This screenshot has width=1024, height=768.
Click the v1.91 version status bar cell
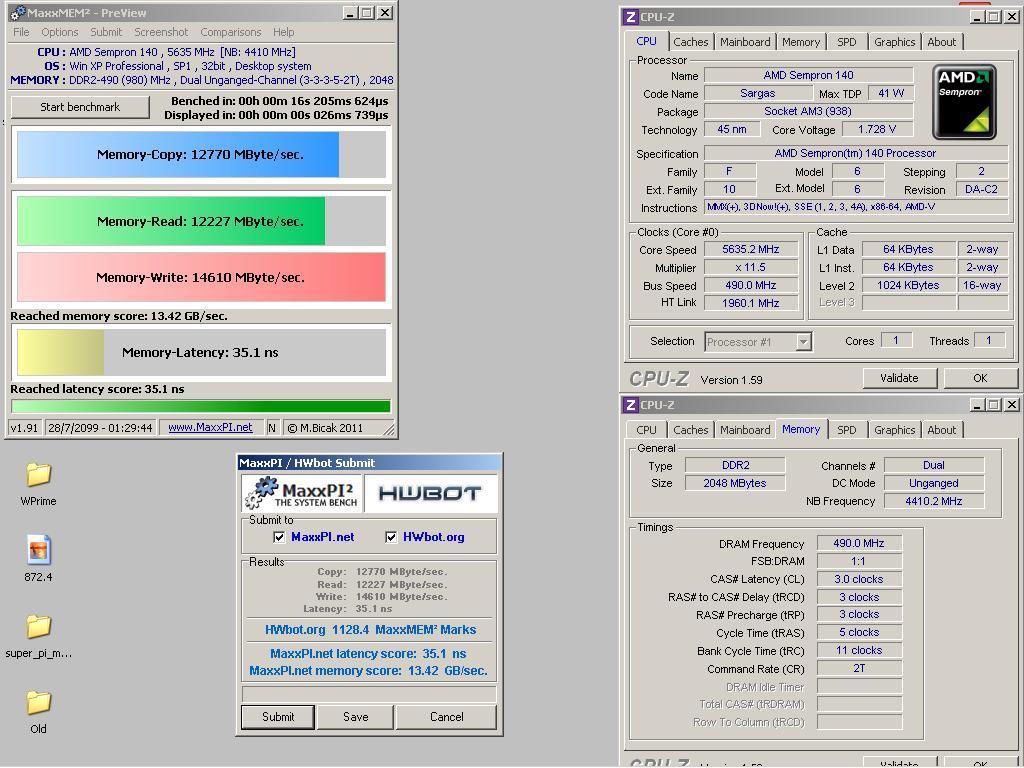[24, 428]
